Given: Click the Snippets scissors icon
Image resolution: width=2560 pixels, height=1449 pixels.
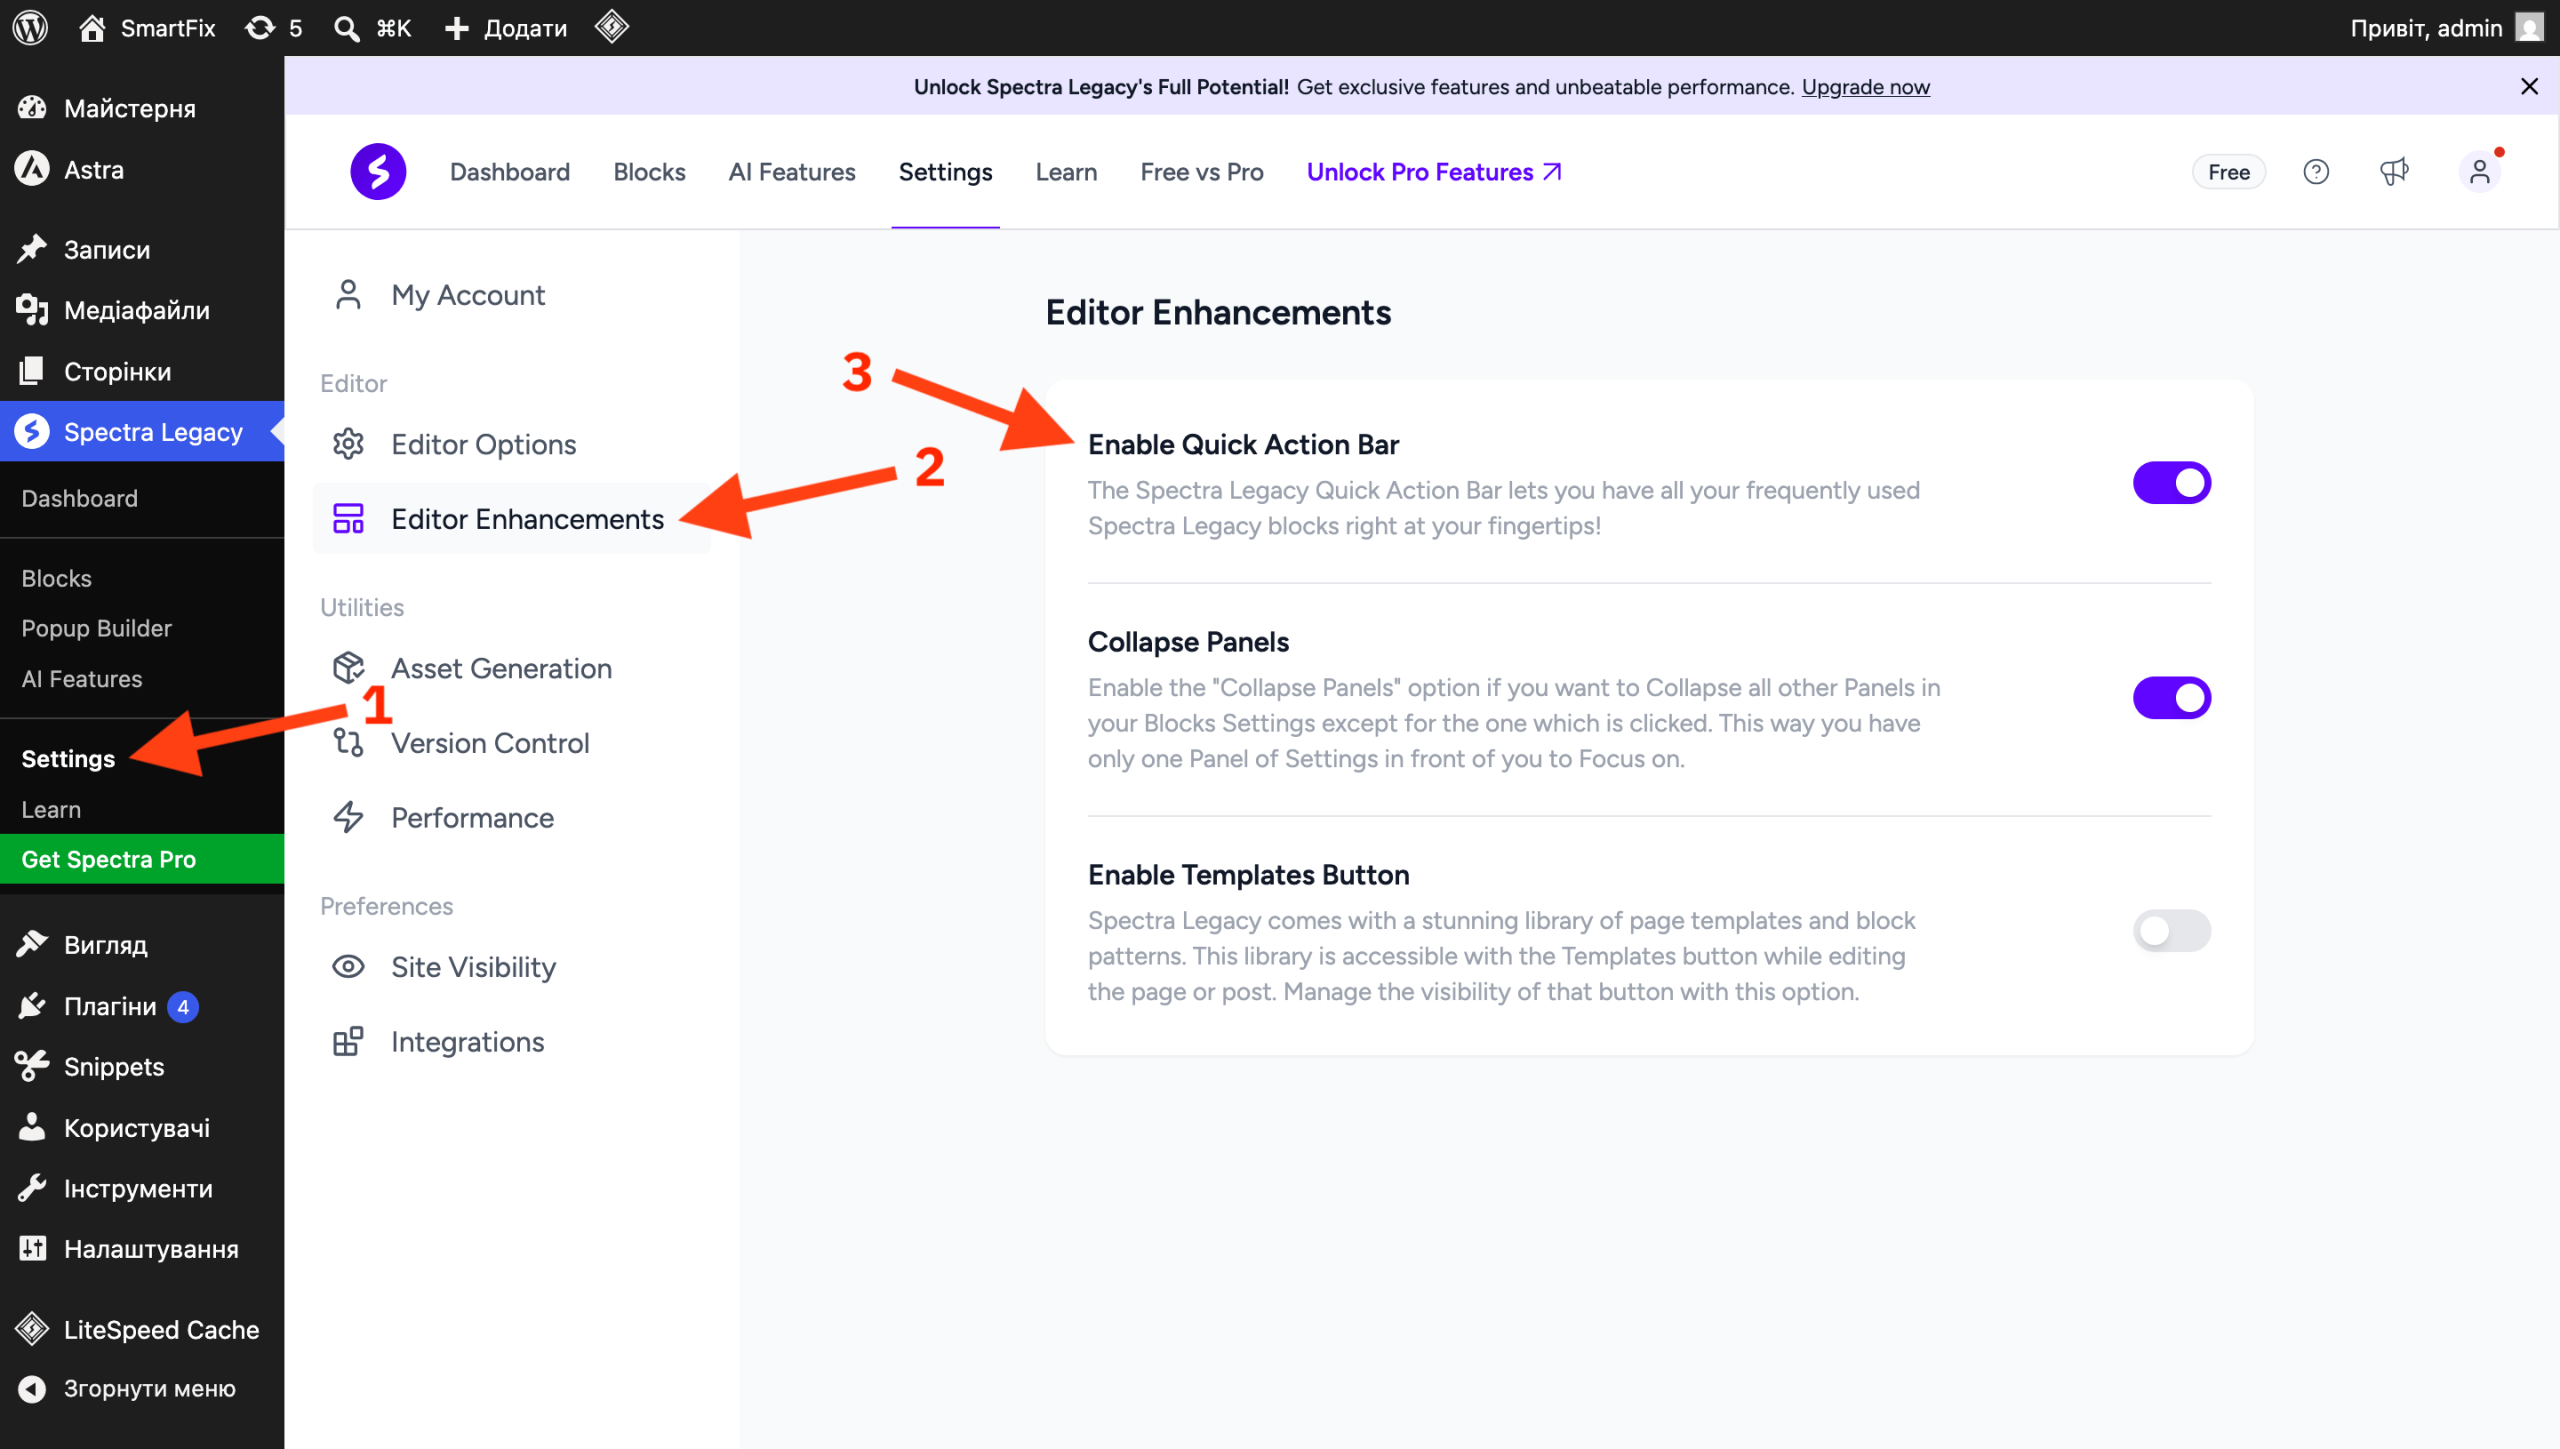Looking at the screenshot, I should click(32, 1066).
